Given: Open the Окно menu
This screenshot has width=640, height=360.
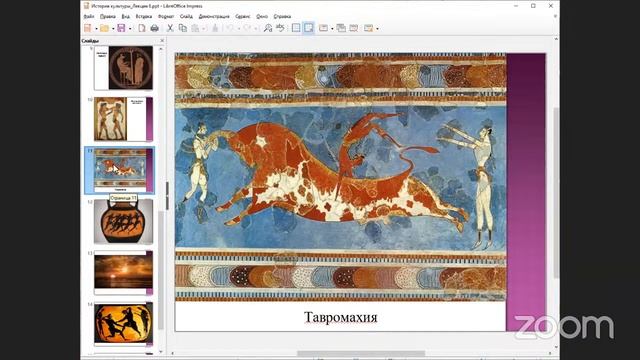Looking at the screenshot, I should tap(262, 17).
